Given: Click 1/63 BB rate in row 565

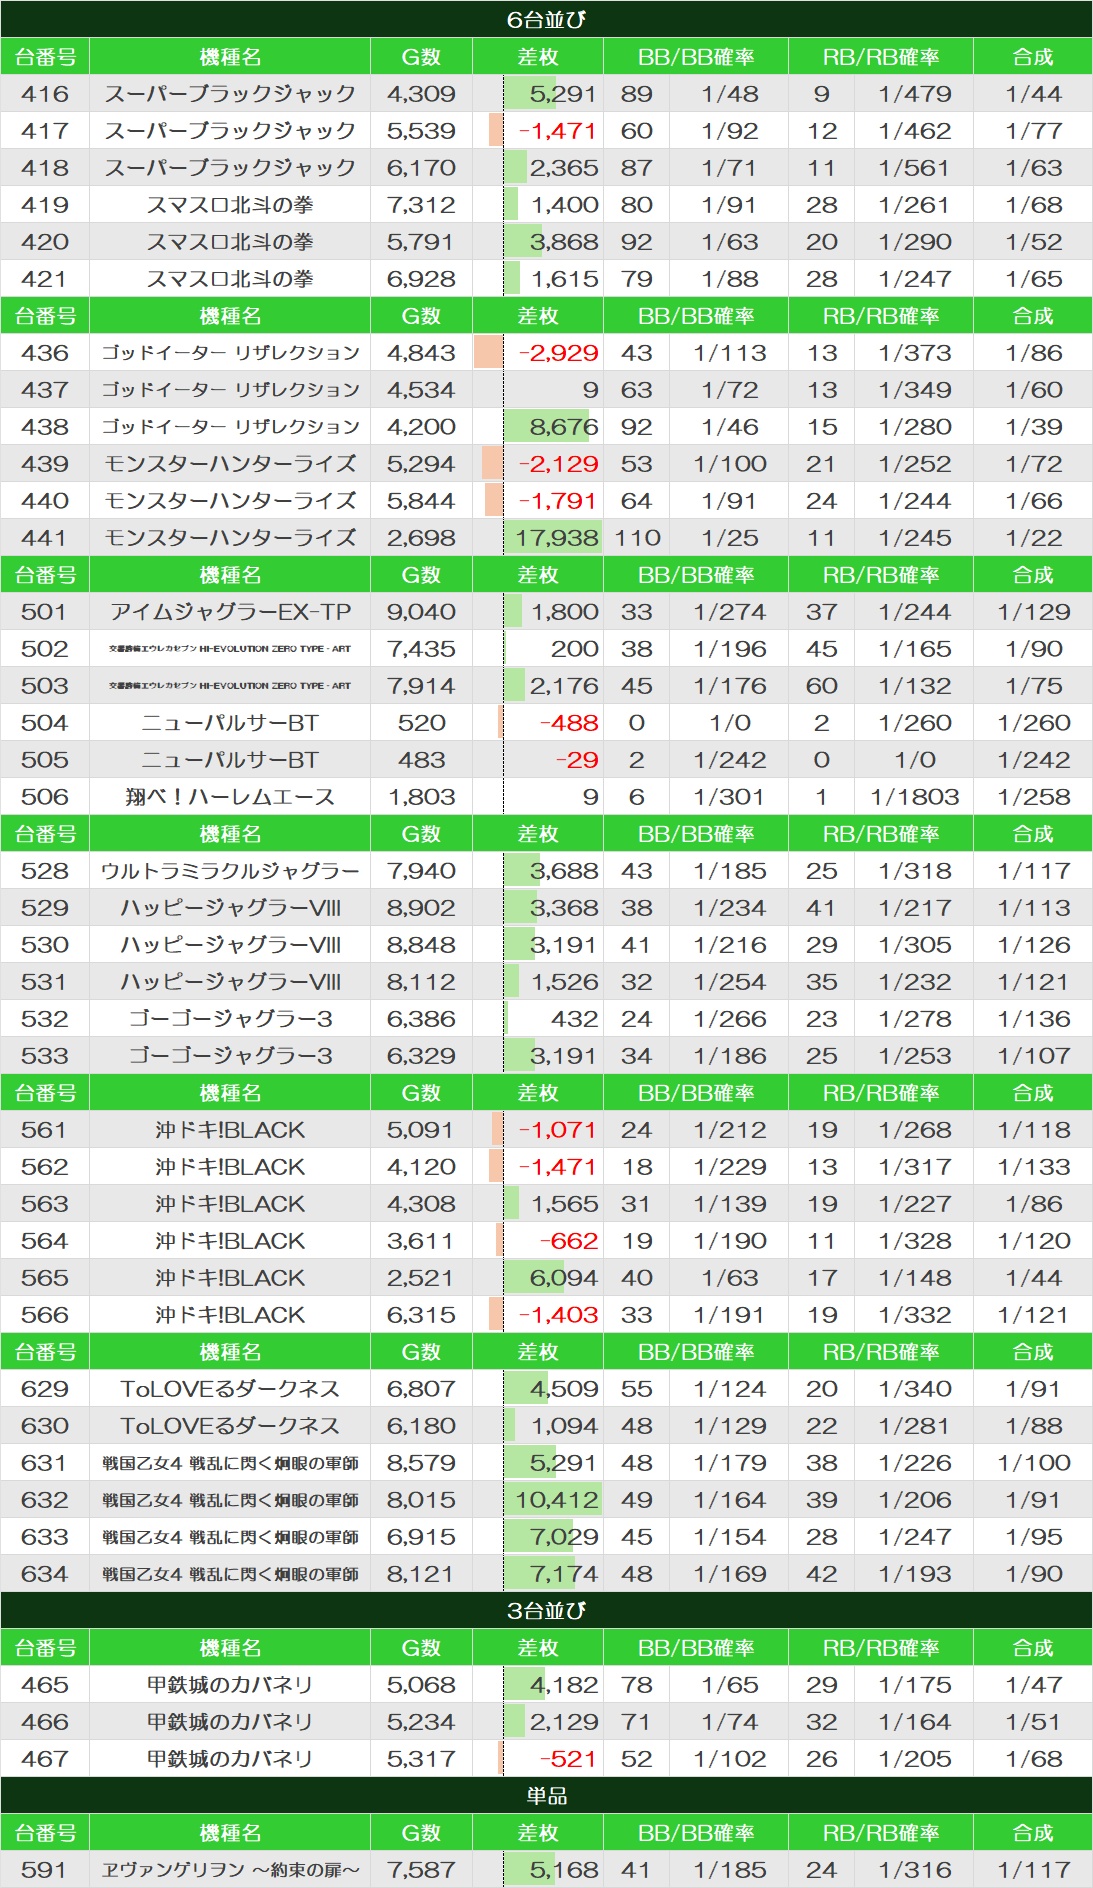Looking at the screenshot, I should 729,1278.
